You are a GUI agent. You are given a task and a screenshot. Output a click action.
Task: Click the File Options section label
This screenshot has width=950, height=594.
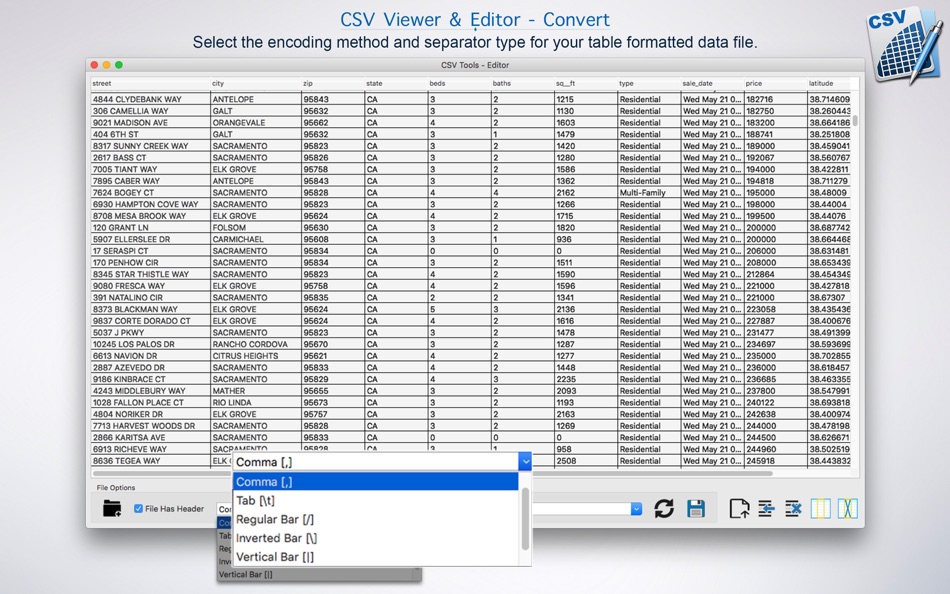116,487
